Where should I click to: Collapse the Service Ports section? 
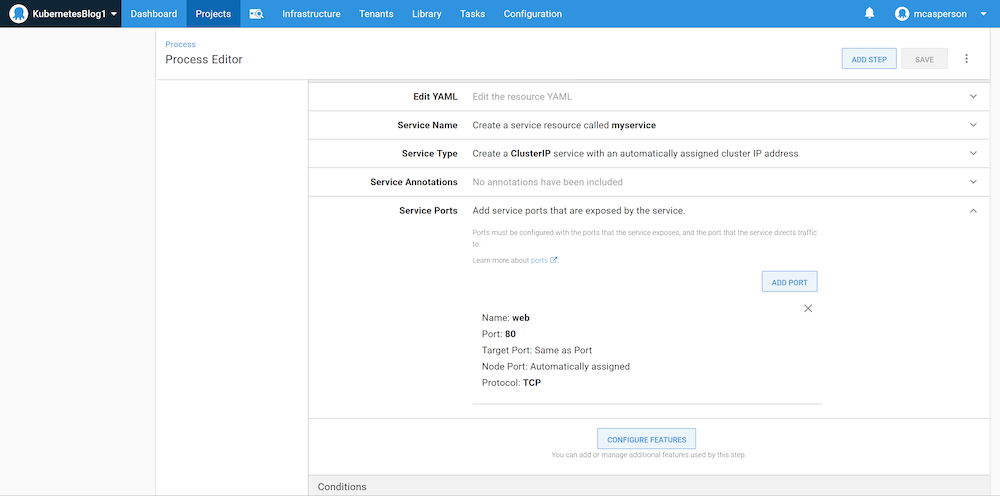point(973,210)
